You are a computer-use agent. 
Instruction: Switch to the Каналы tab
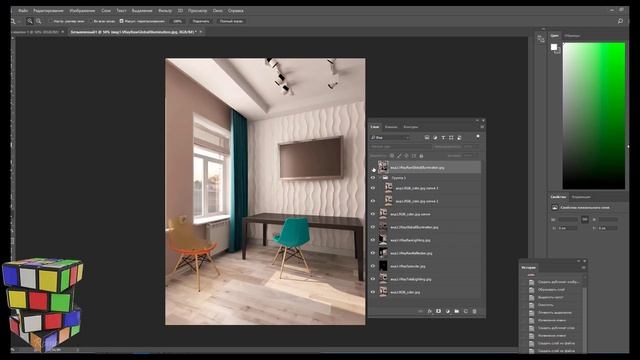391,127
